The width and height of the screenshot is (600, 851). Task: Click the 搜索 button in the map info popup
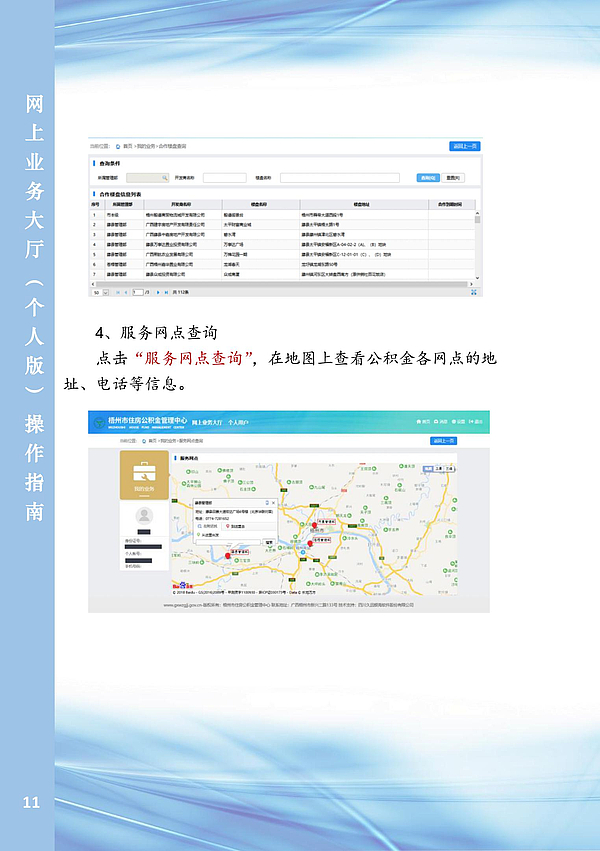[270, 542]
